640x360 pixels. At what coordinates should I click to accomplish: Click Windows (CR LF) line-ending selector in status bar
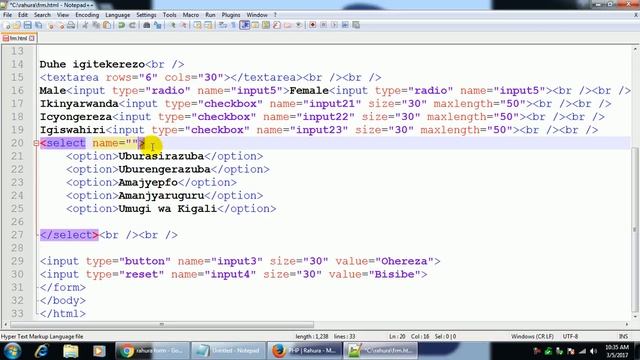coord(532,336)
